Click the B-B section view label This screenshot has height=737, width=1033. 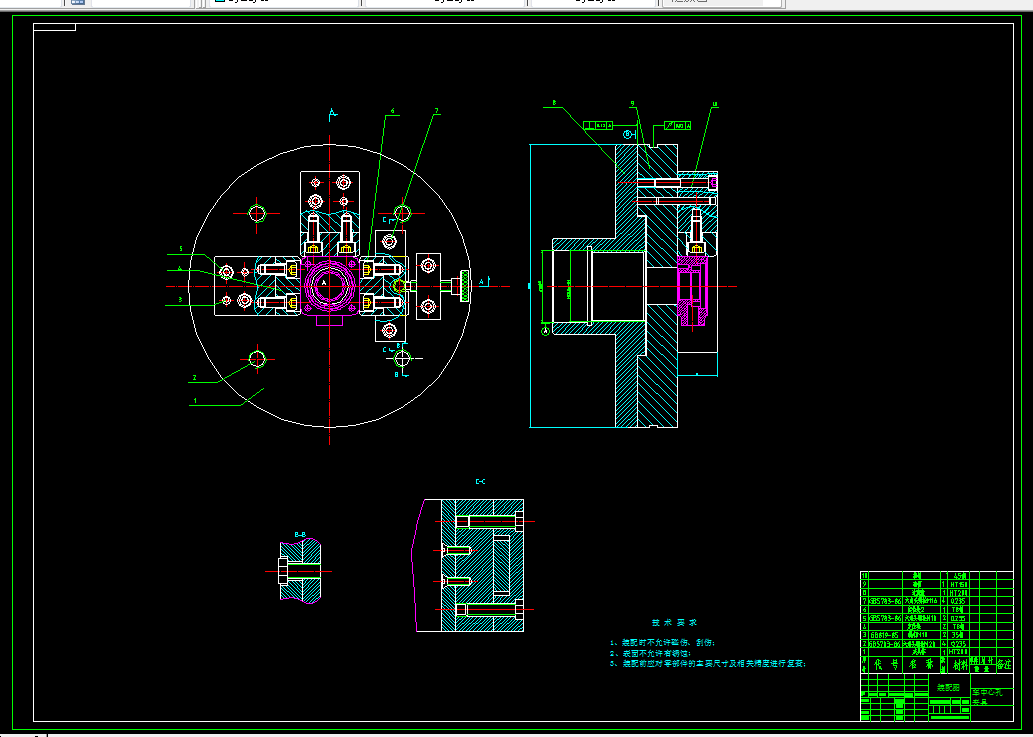[300, 534]
